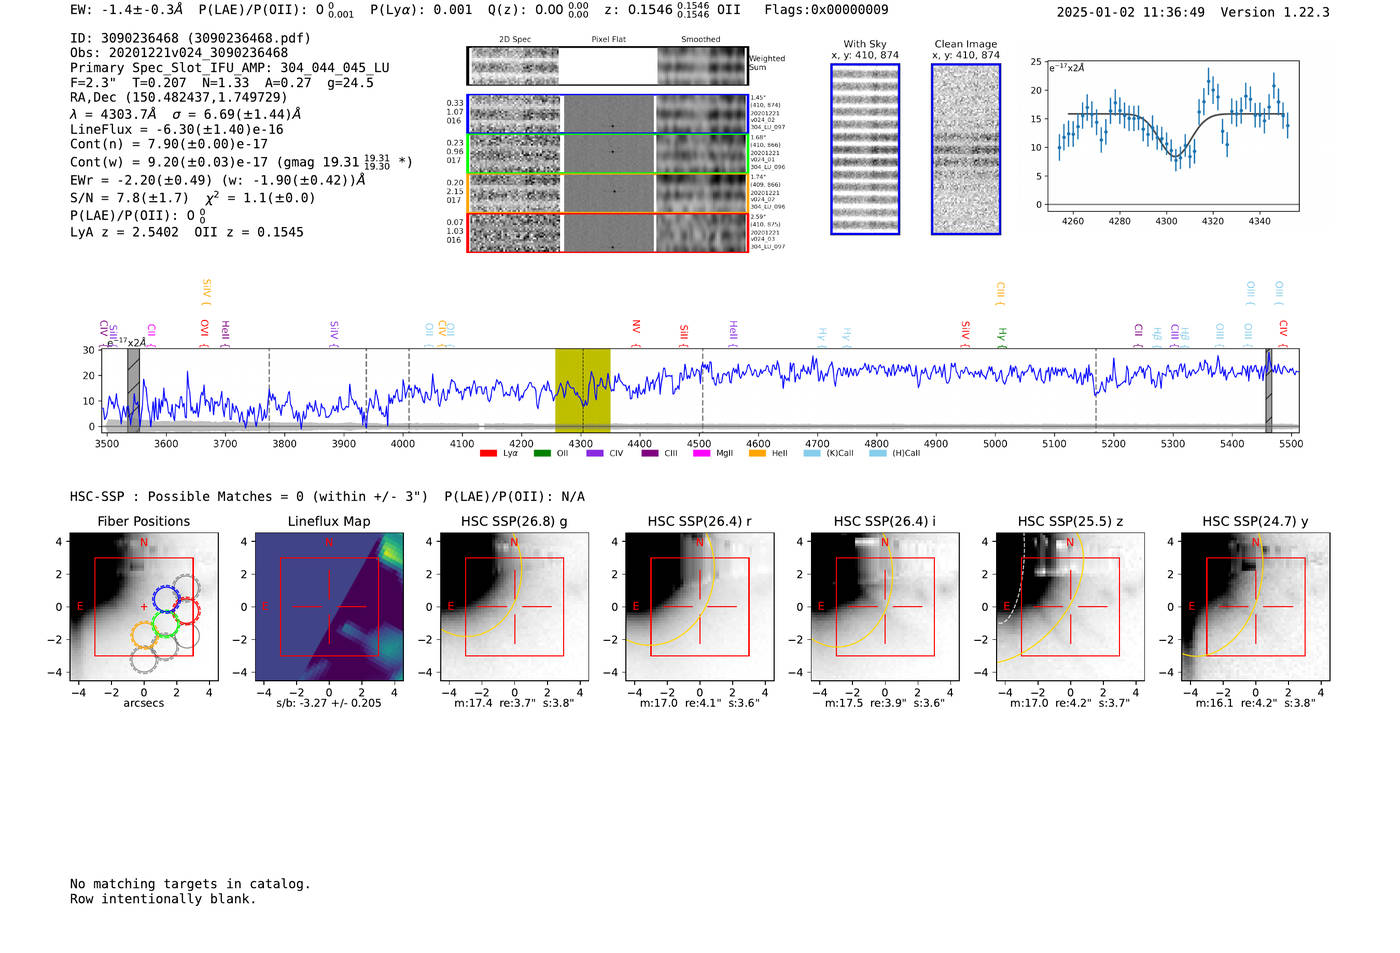This screenshot has width=1400, height=953.
Task: Select the Cont(n) = 7.90 value
Action: click(169, 144)
